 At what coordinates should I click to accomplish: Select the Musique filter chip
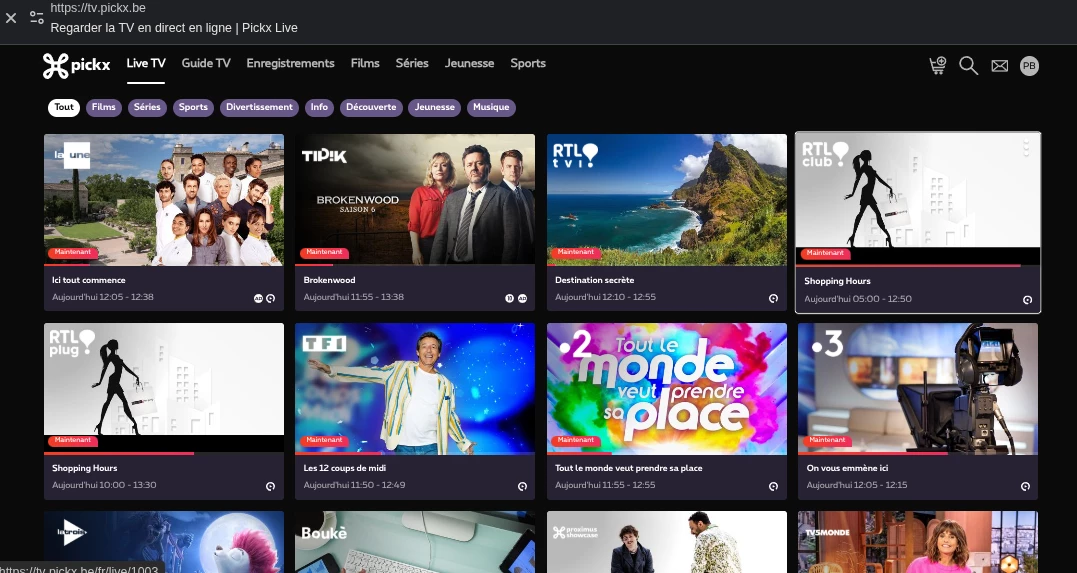click(491, 107)
